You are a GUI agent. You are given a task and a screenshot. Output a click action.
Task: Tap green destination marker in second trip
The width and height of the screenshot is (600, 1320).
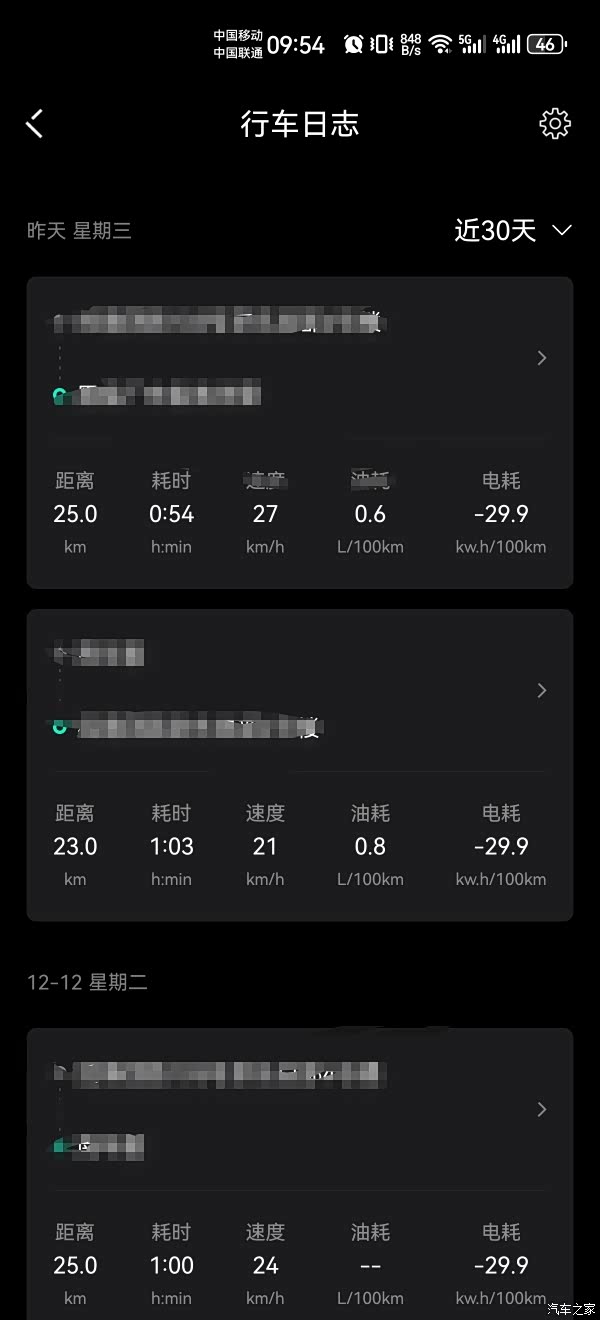coord(60,727)
